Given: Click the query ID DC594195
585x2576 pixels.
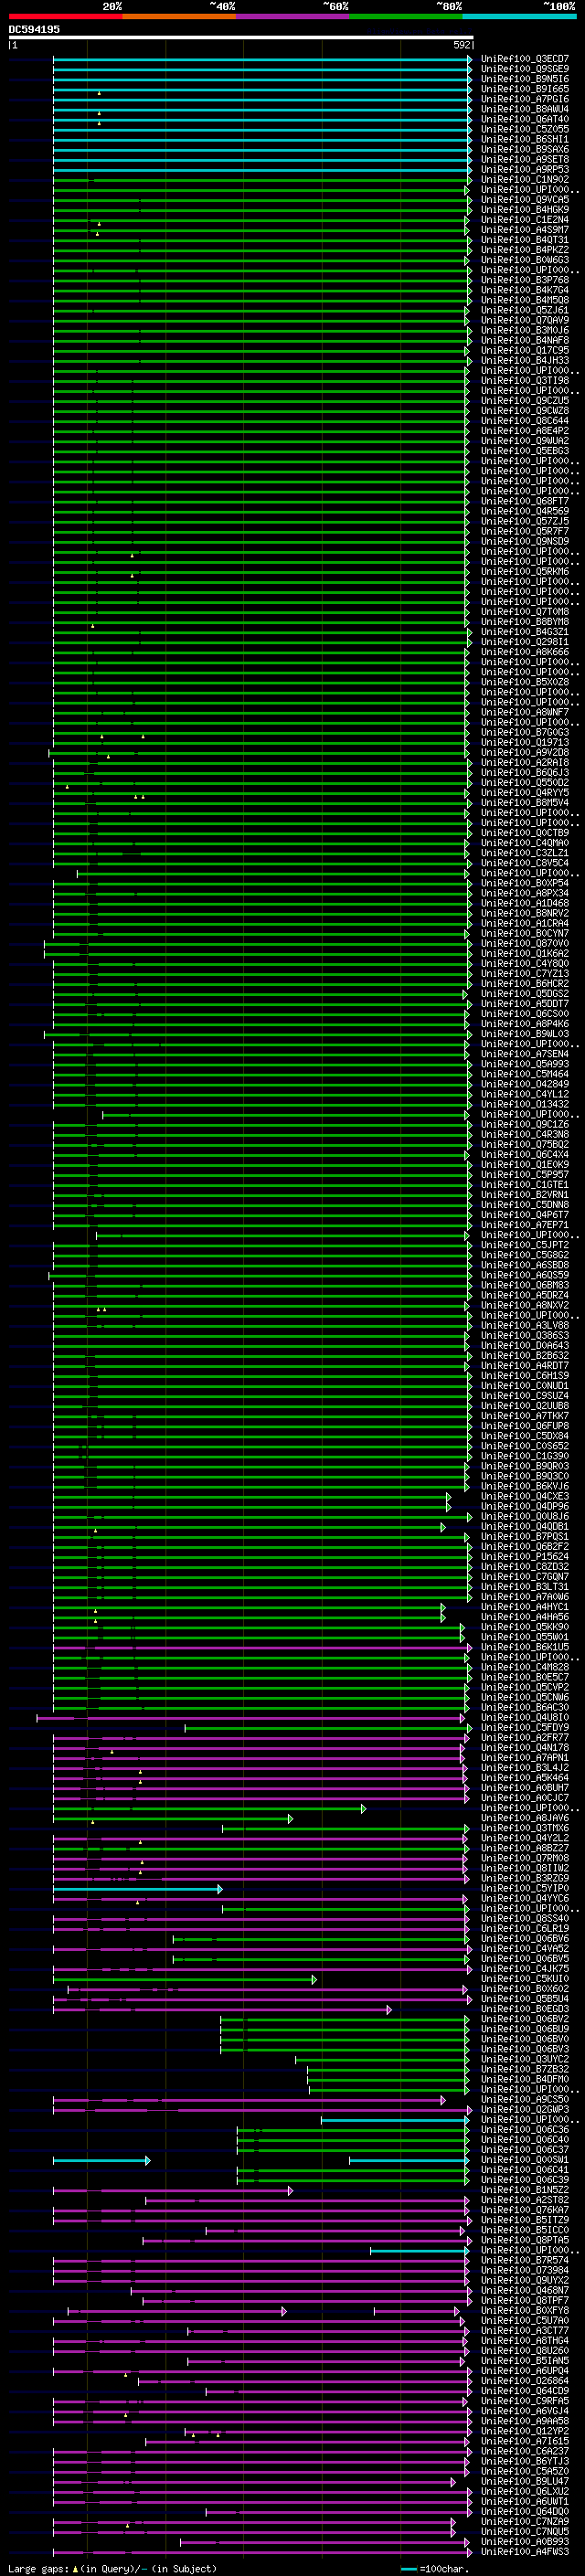Looking at the screenshot, I should pos(34,29).
